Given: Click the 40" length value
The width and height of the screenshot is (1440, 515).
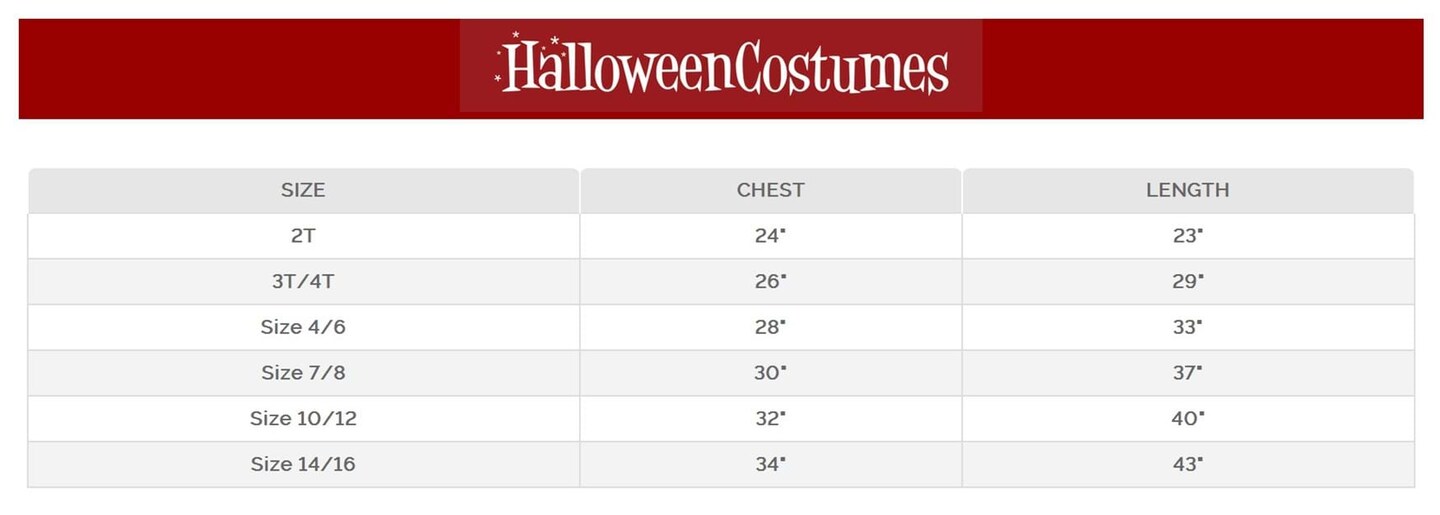Looking at the screenshot, I should (x=1187, y=419).
